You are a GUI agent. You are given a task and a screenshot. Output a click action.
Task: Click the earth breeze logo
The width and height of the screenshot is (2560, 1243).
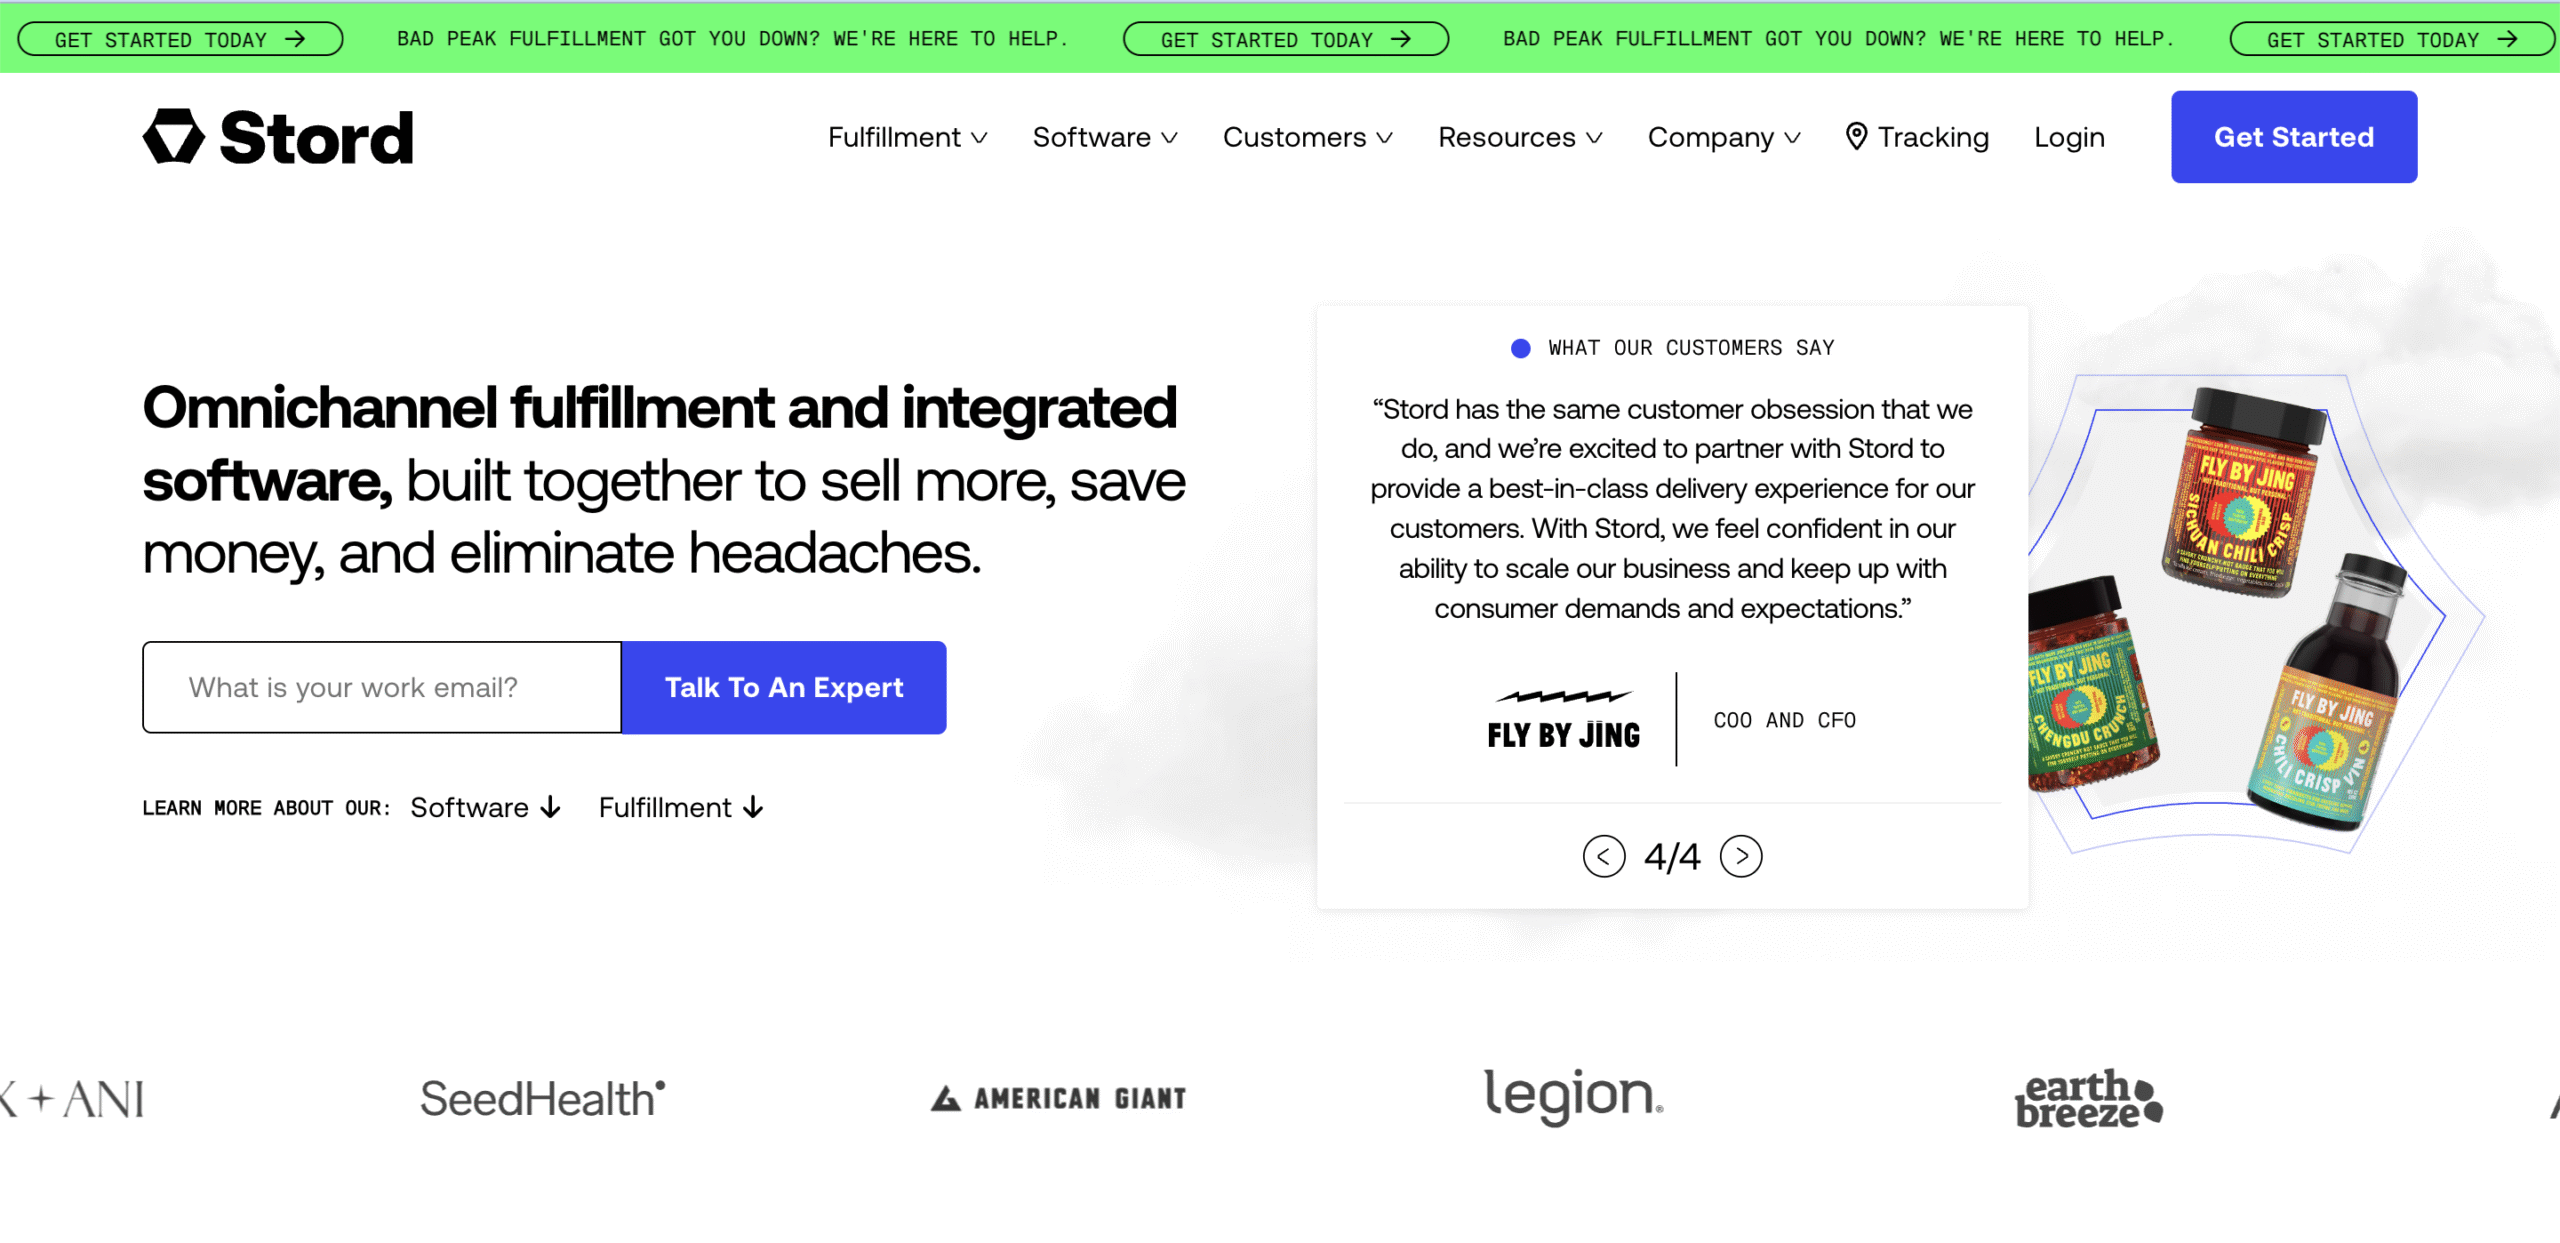click(x=2088, y=1099)
